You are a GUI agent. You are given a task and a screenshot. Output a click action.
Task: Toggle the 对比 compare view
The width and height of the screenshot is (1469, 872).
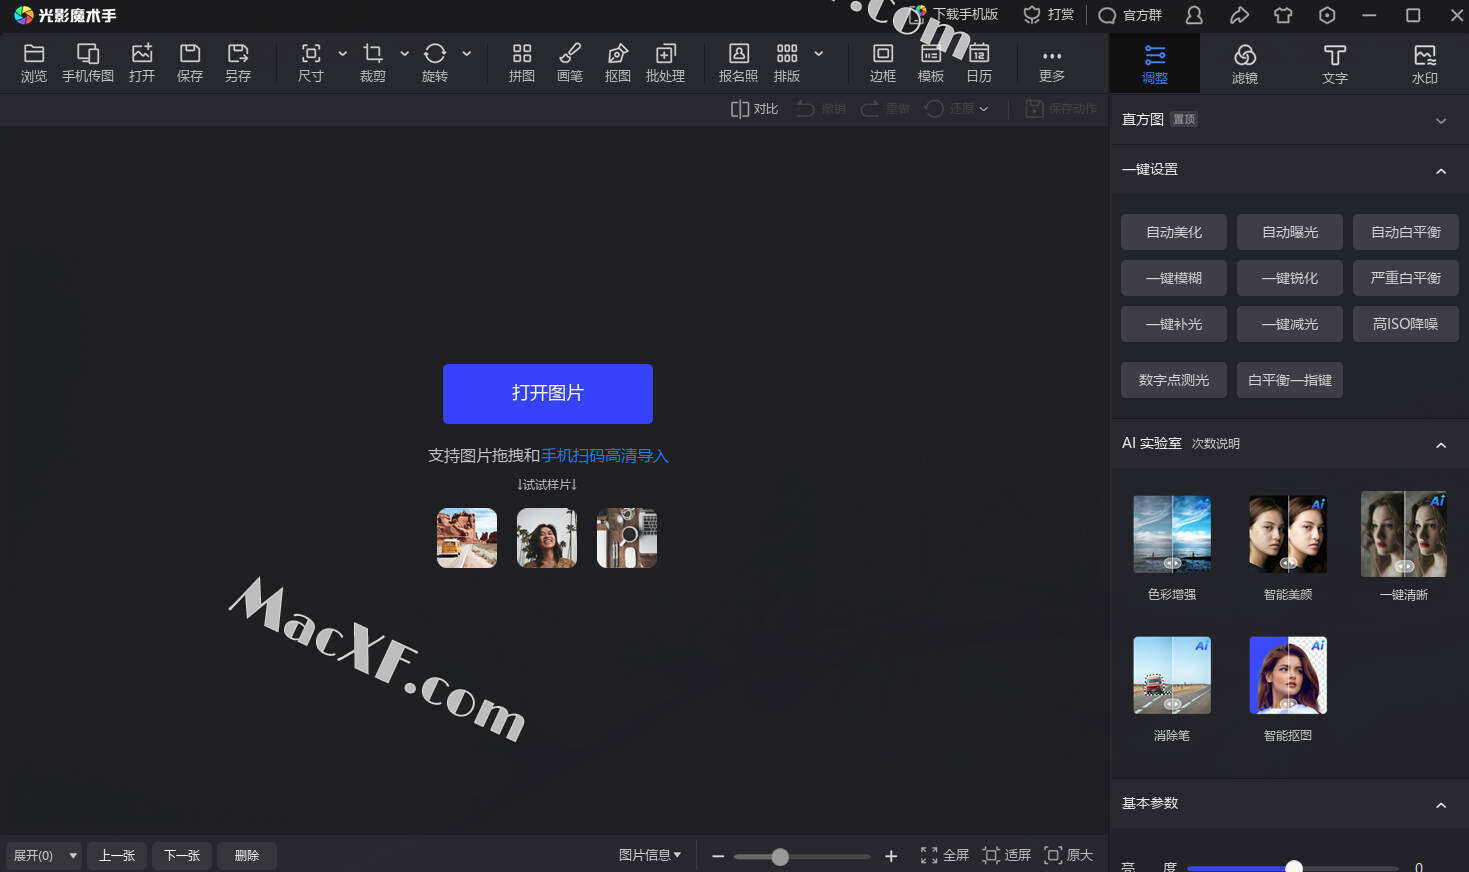tap(754, 109)
